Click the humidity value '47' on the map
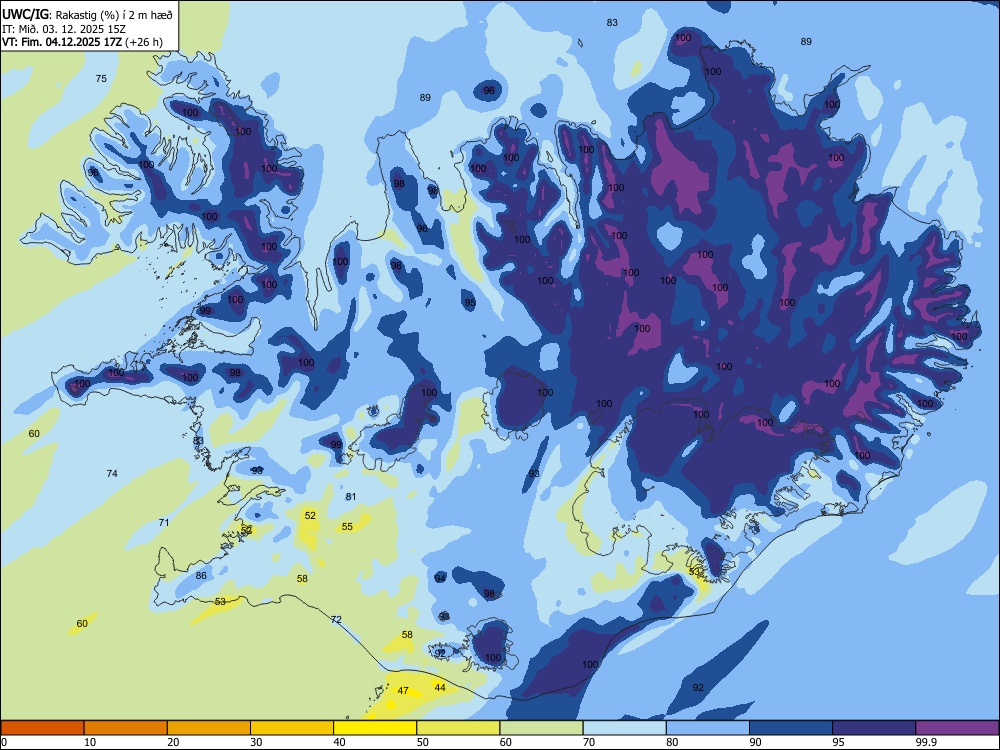Screen dimensions: 1000x750 pyautogui.click(x=403, y=690)
